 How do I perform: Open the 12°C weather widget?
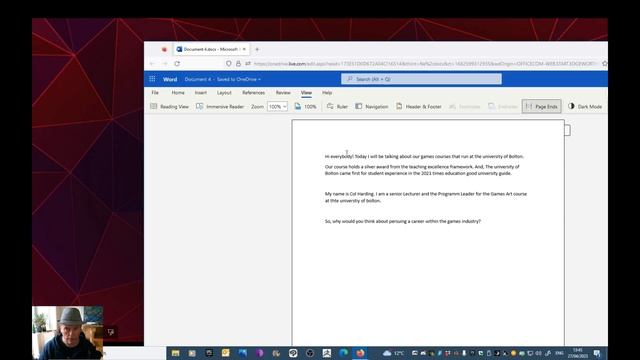pyautogui.click(x=393, y=353)
